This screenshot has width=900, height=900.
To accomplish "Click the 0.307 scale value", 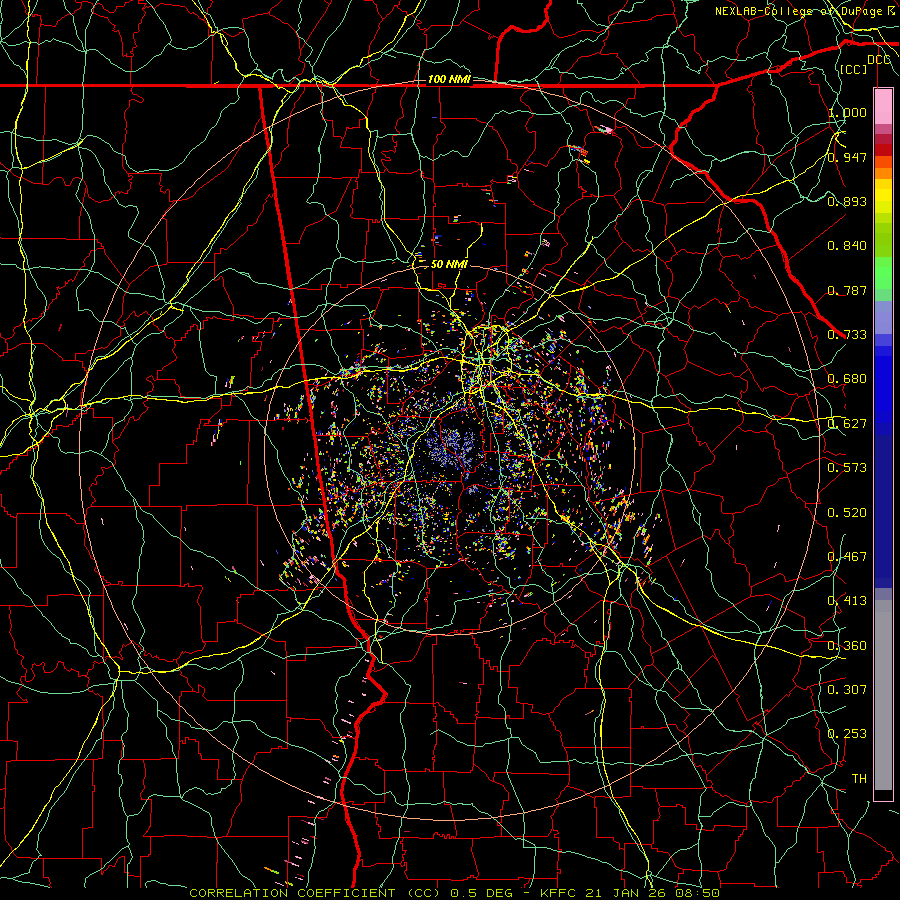I will (x=847, y=689).
